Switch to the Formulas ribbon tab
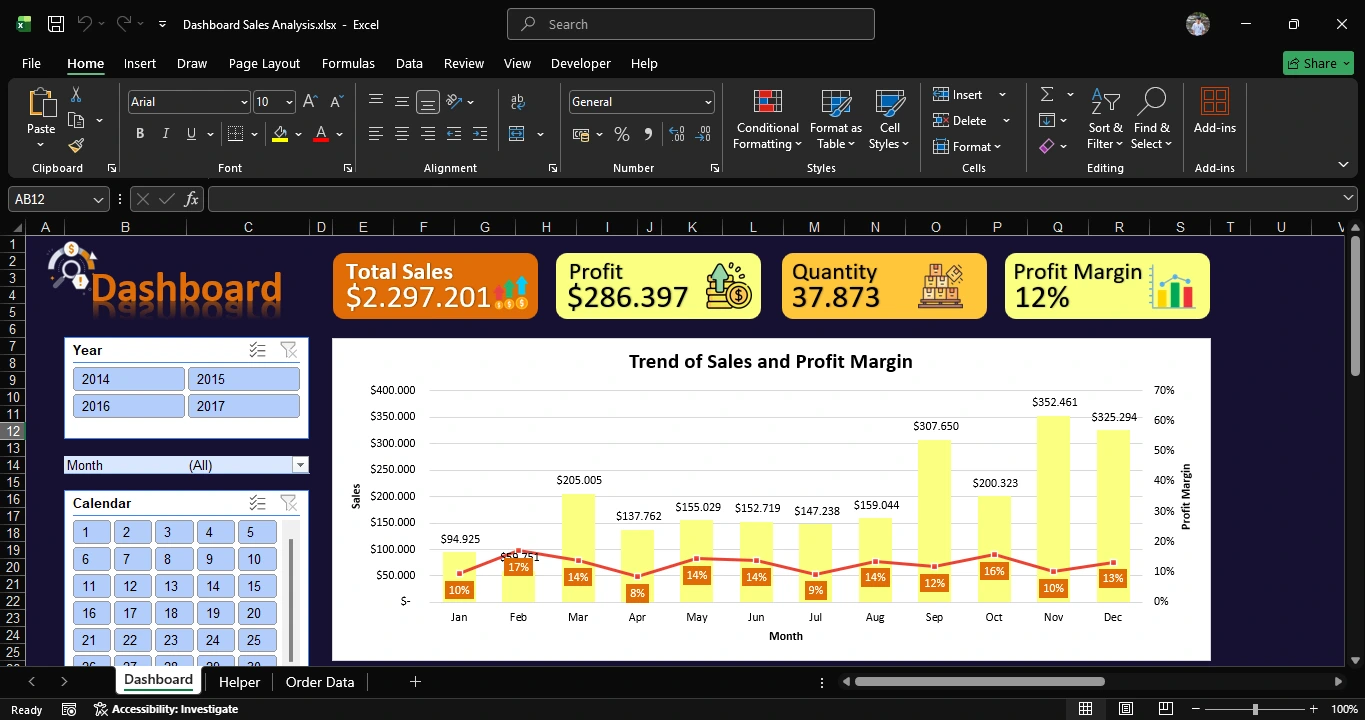This screenshot has width=1365, height=720. (348, 63)
